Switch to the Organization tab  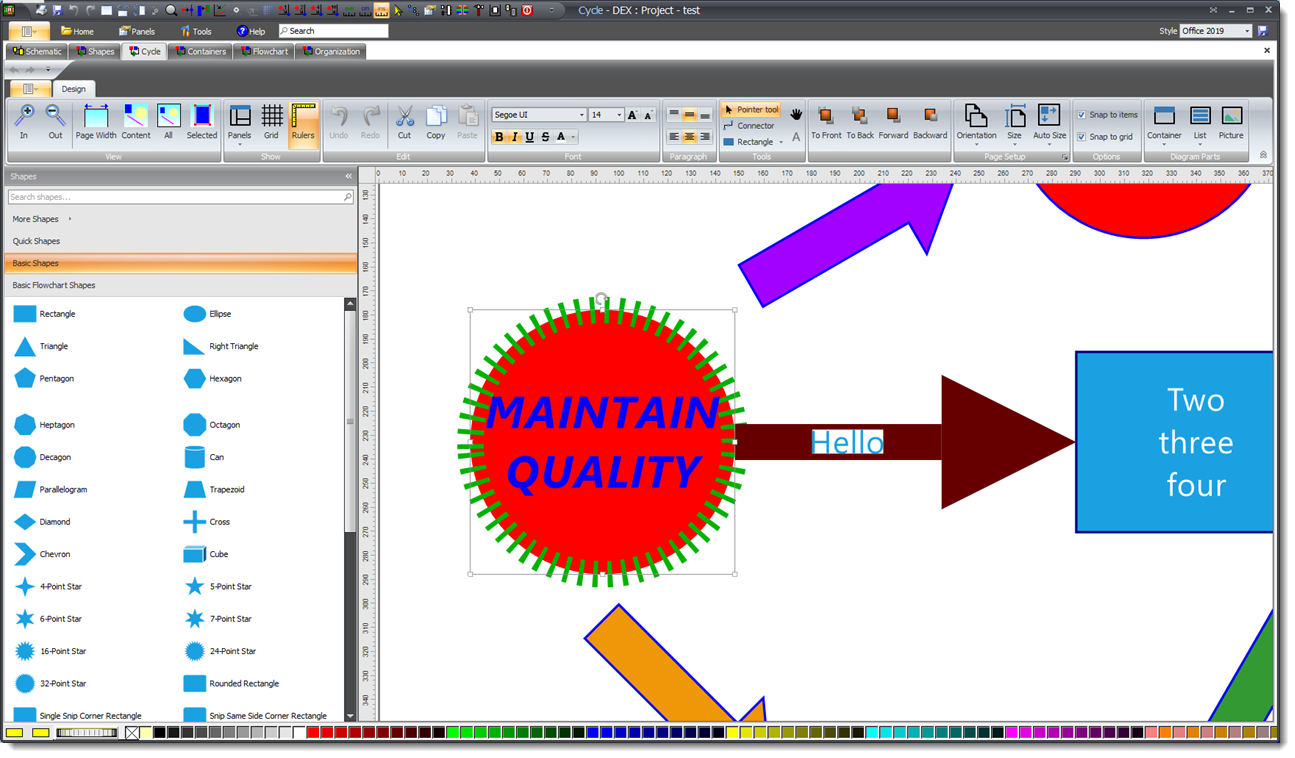pyautogui.click(x=331, y=51)
